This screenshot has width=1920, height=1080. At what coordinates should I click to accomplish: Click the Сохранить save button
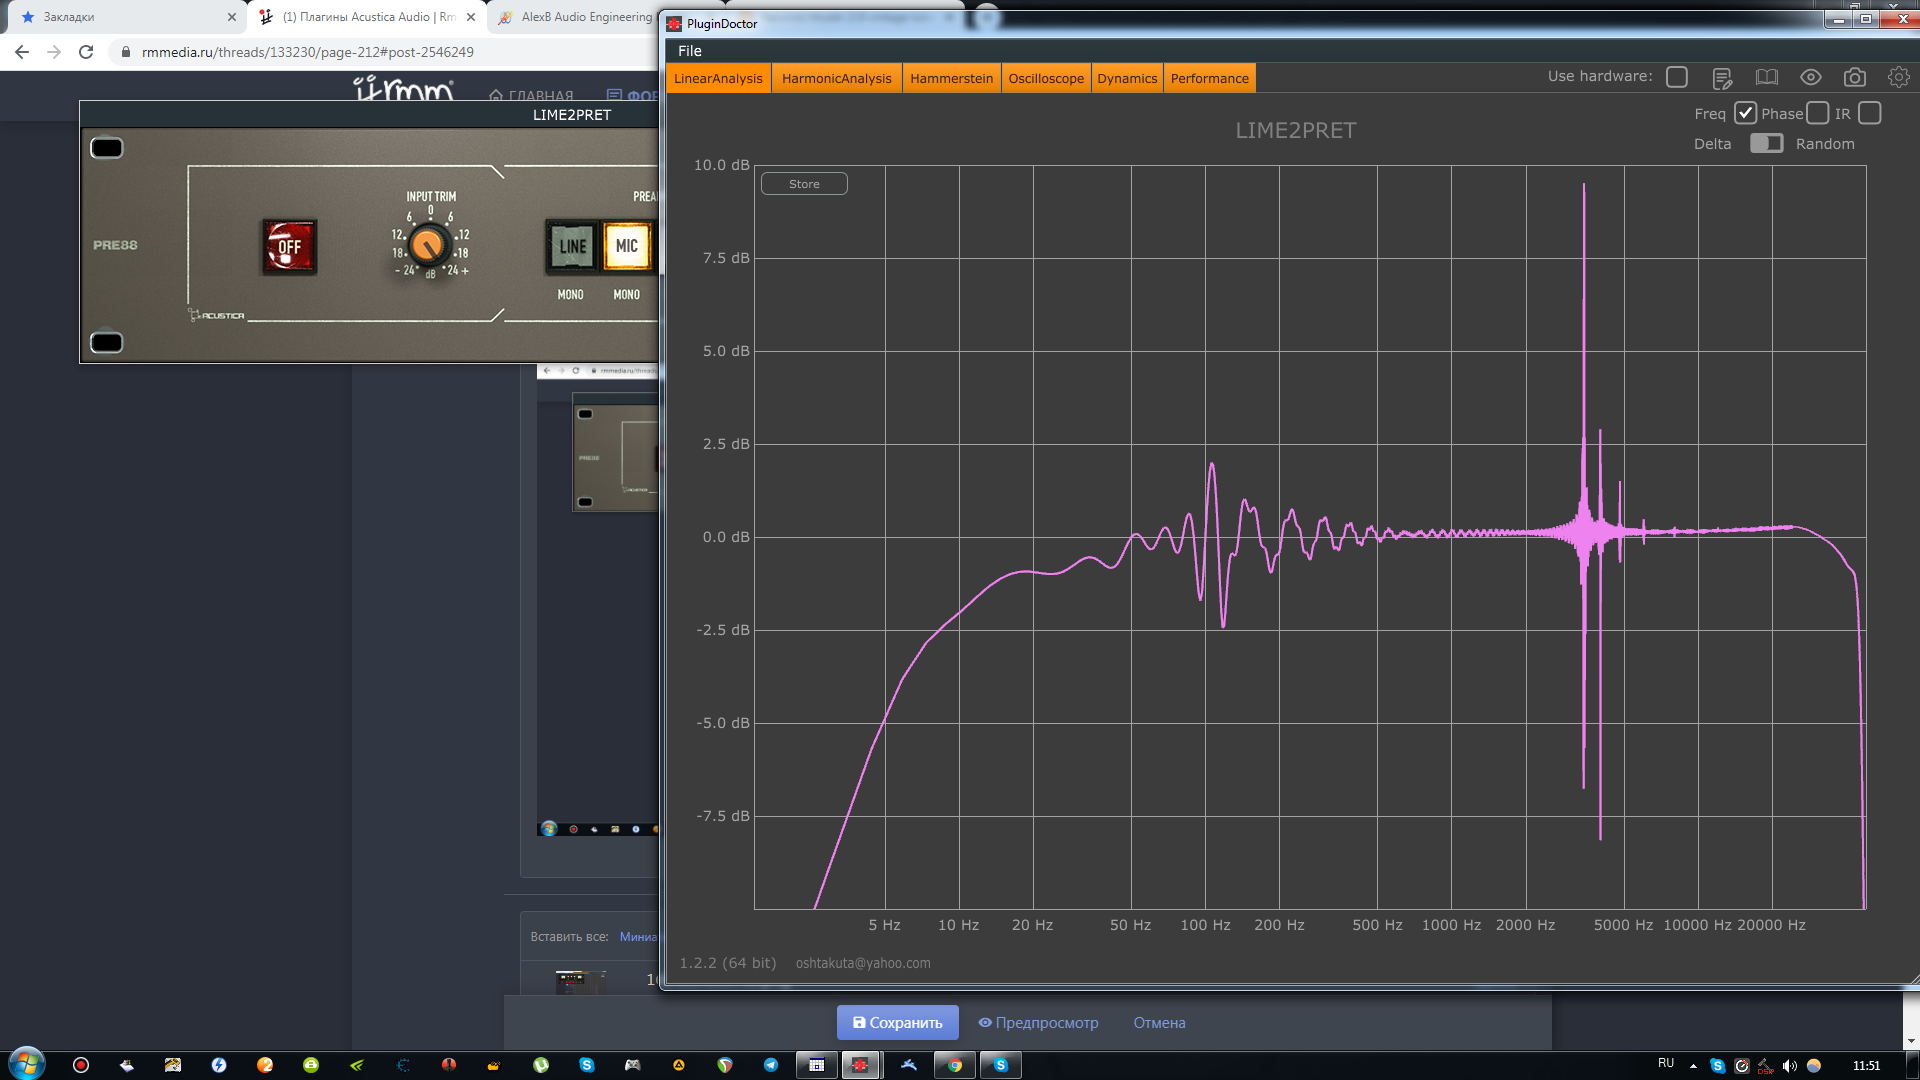coord(897,1022)
